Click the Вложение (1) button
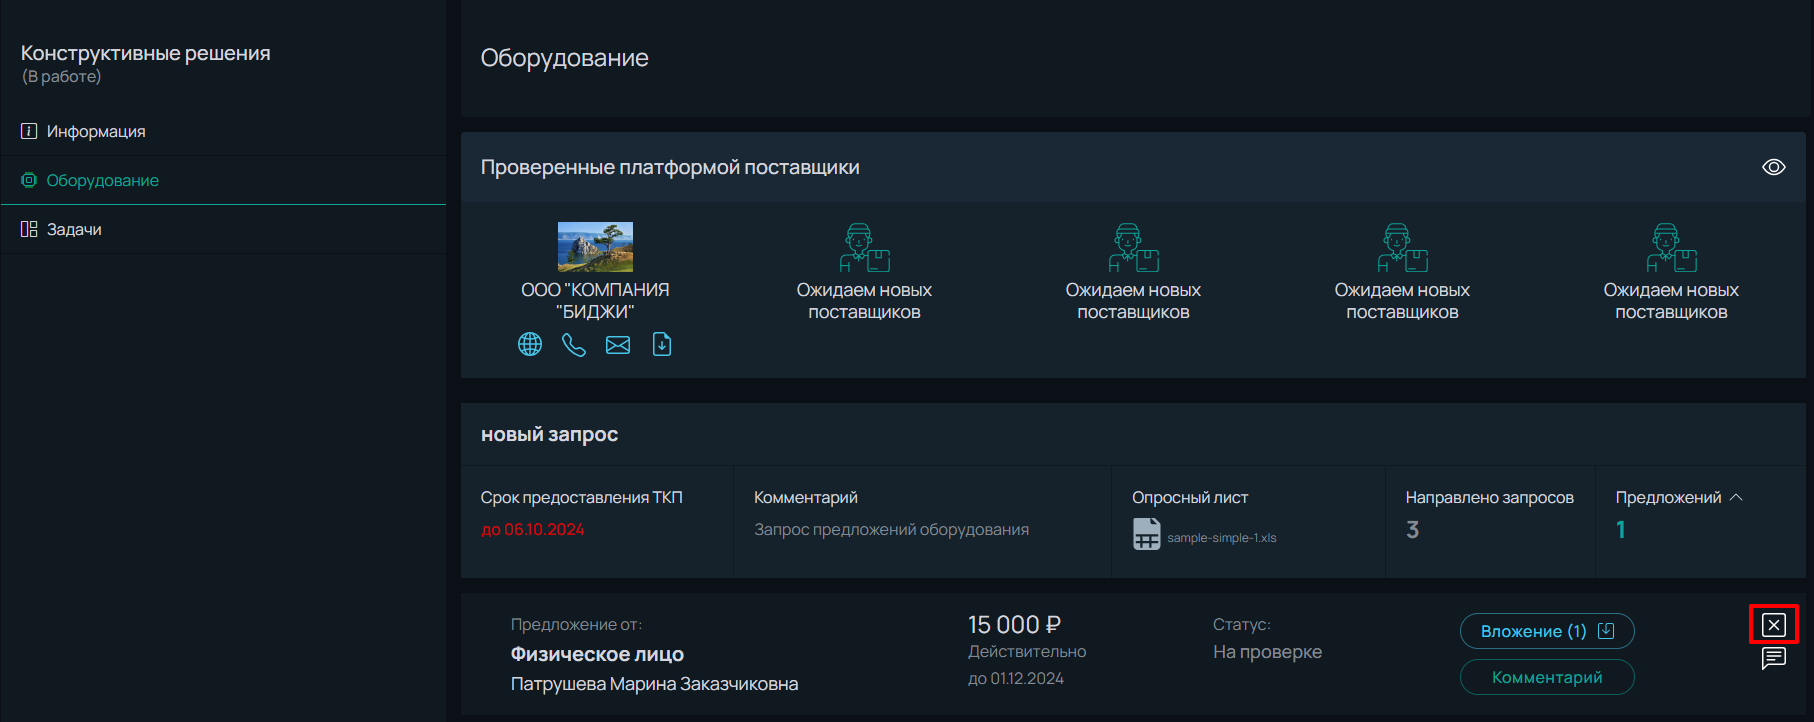Image resolution: width=1814 pixels, height=722 pixels. pos(1547,631)
